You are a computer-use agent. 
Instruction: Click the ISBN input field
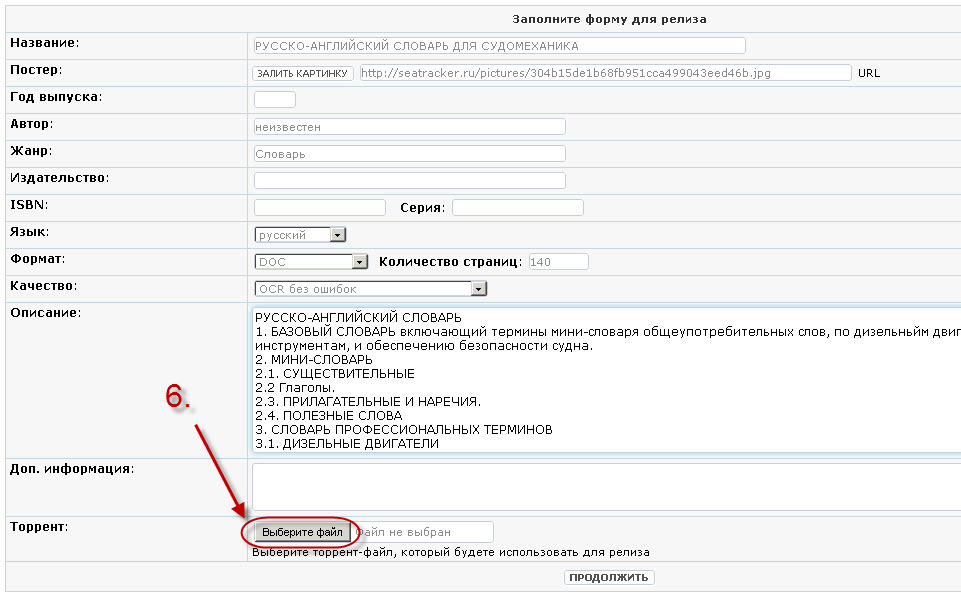pos(320,208)
